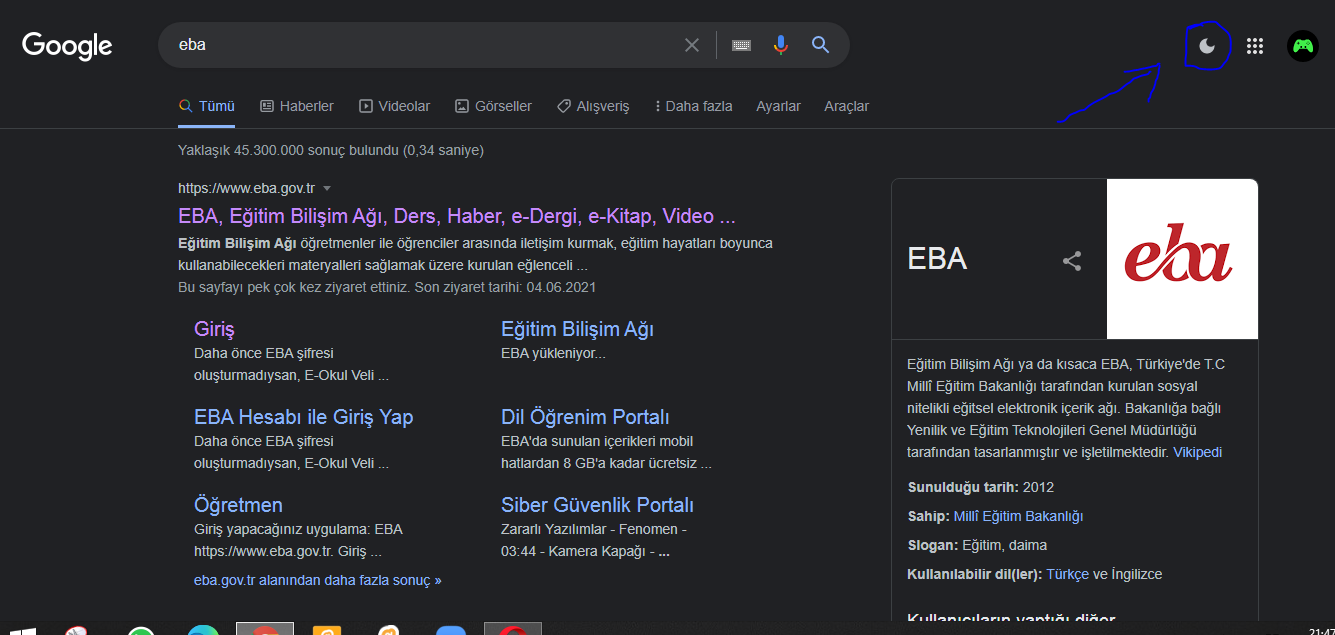Image resolution: width=1335 pixels, height=635 pixels.
Task: Click 'Zararlı Yazılımlar - Fenomen' snippet text
Action: pos(594,529)
